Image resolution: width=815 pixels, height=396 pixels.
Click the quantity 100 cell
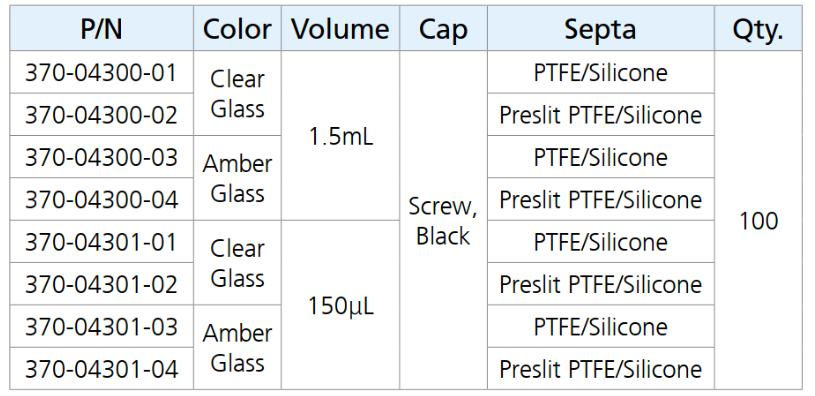[758, 220]
